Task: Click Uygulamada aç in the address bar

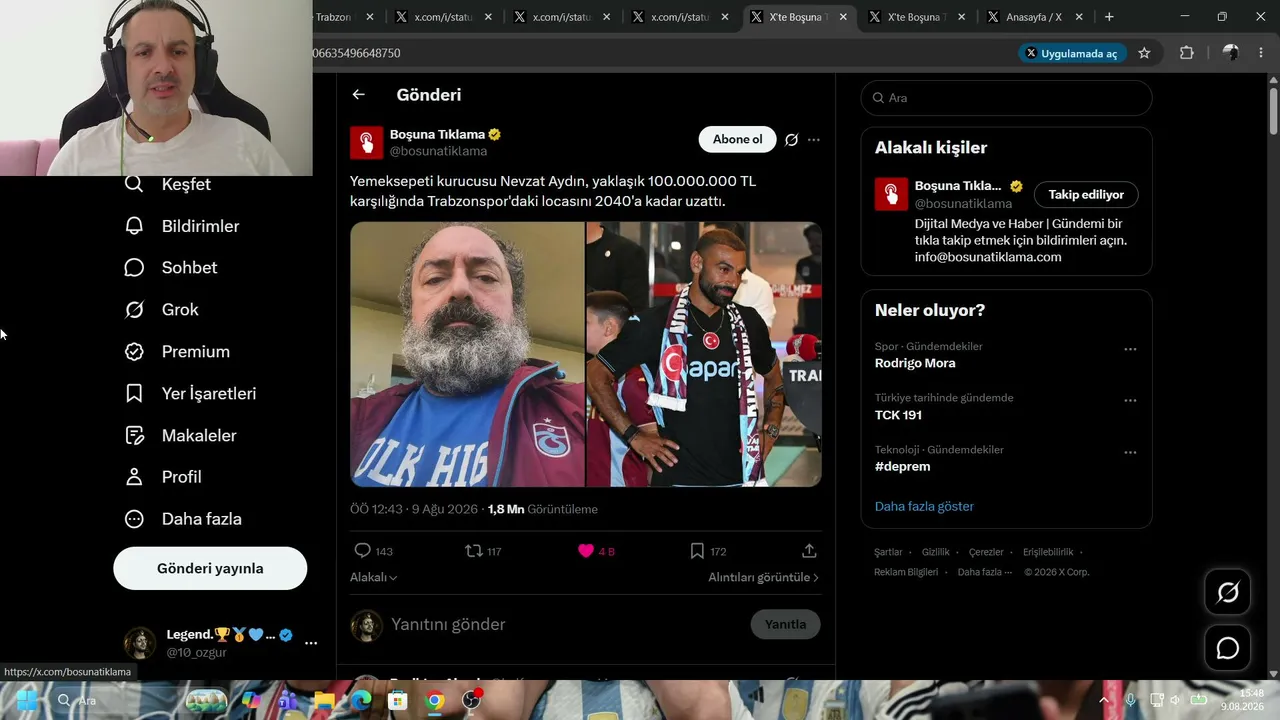Action: (x=1072, y=53)
